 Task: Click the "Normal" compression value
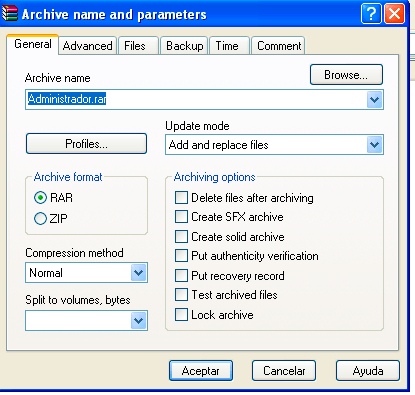46,273
